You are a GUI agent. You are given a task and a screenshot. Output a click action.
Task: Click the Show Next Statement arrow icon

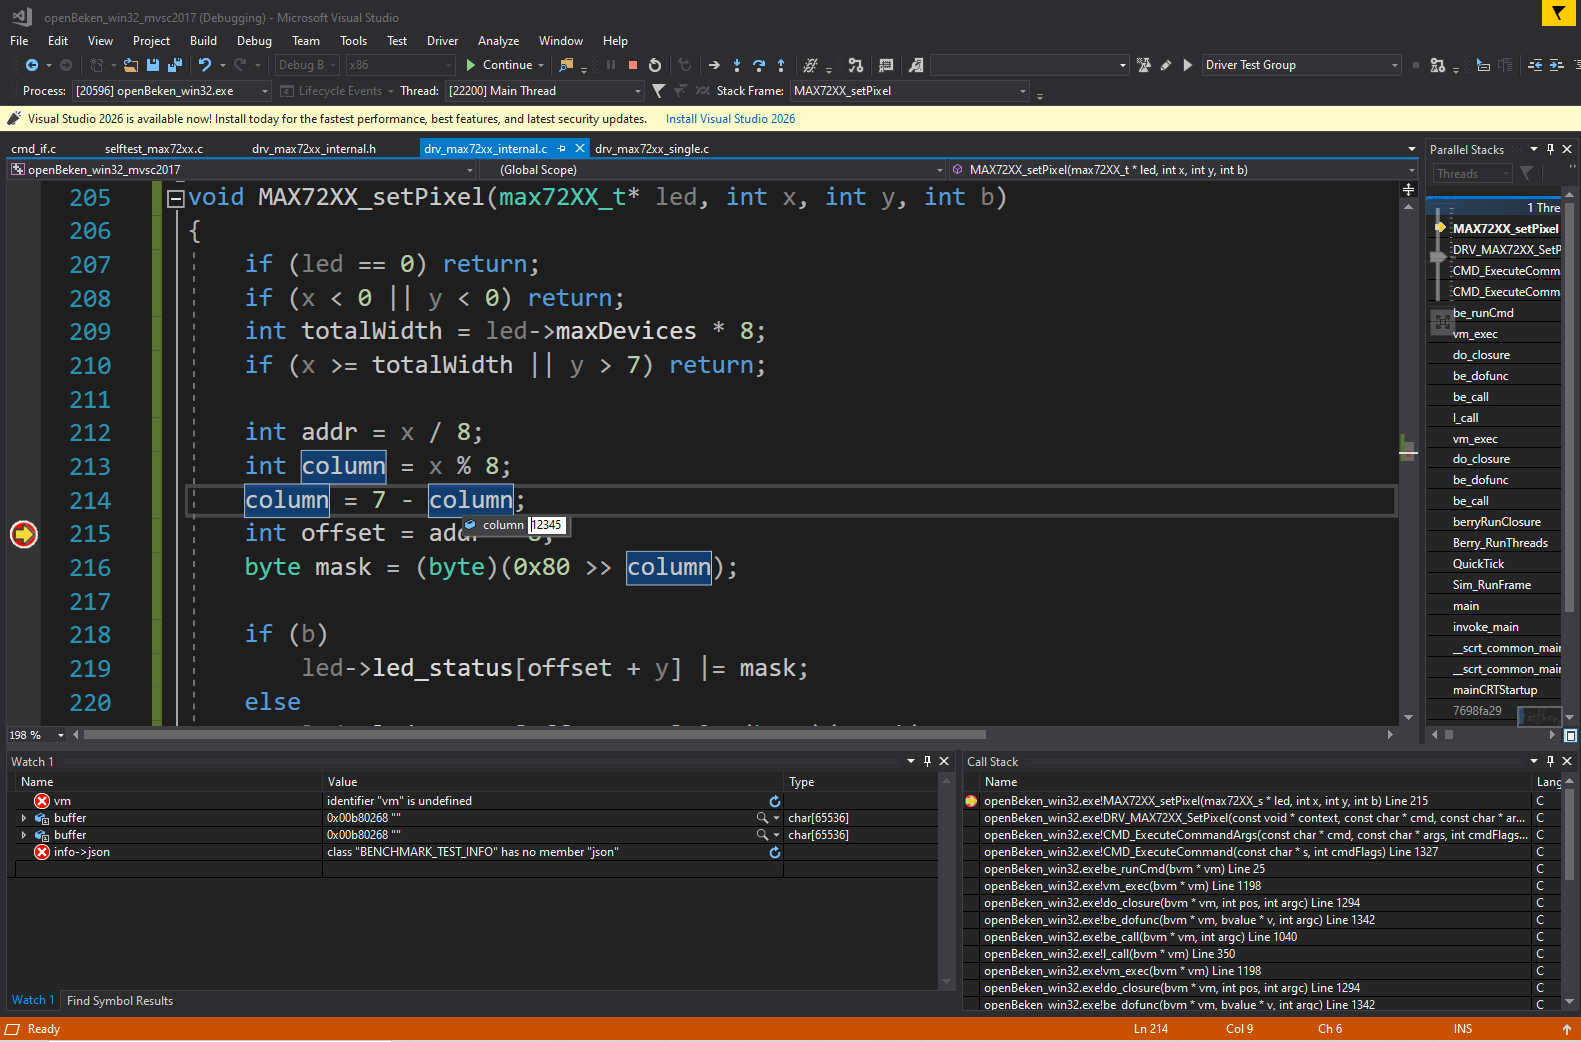point(714,65)
